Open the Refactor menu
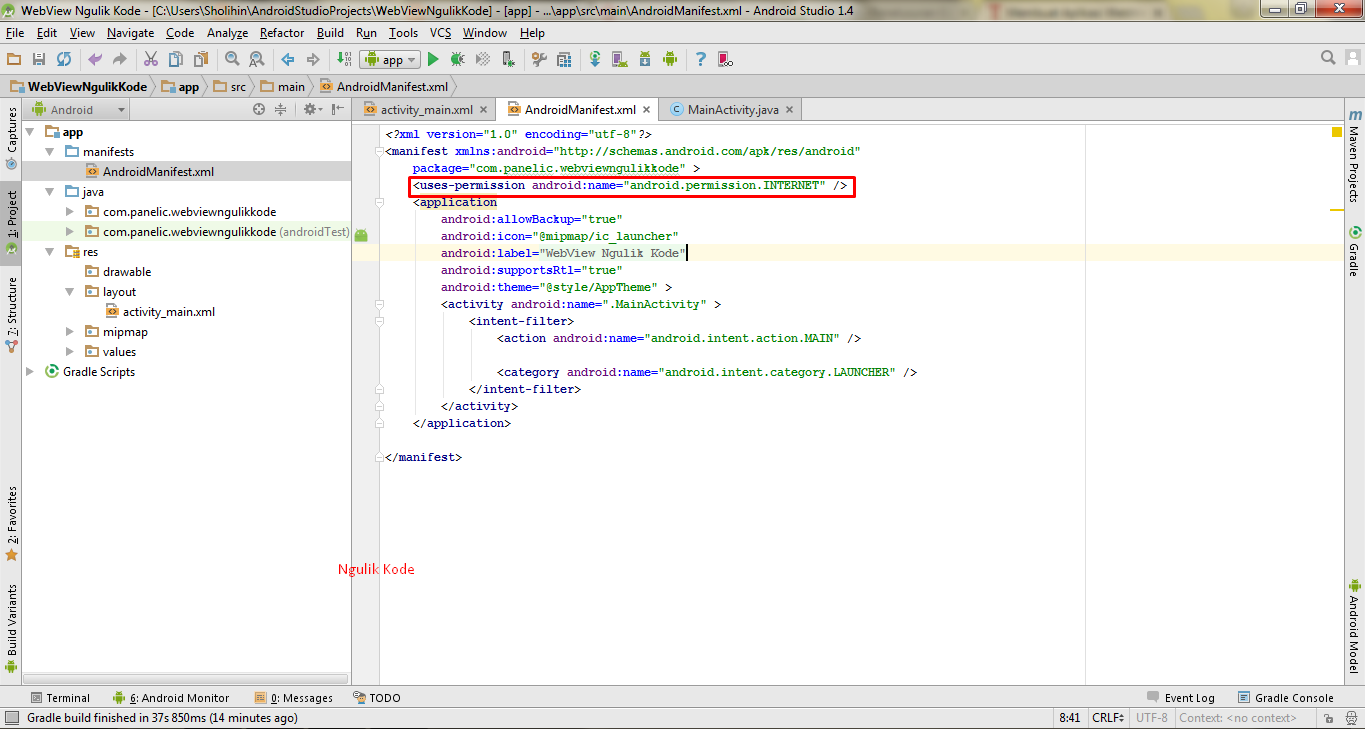The image size is (1365, 729). click(282, 33)
